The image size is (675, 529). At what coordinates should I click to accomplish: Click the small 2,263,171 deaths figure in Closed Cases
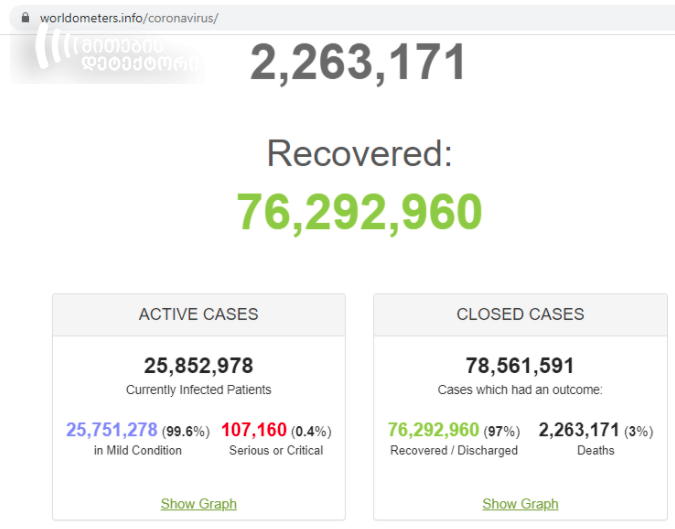[579, 430]
